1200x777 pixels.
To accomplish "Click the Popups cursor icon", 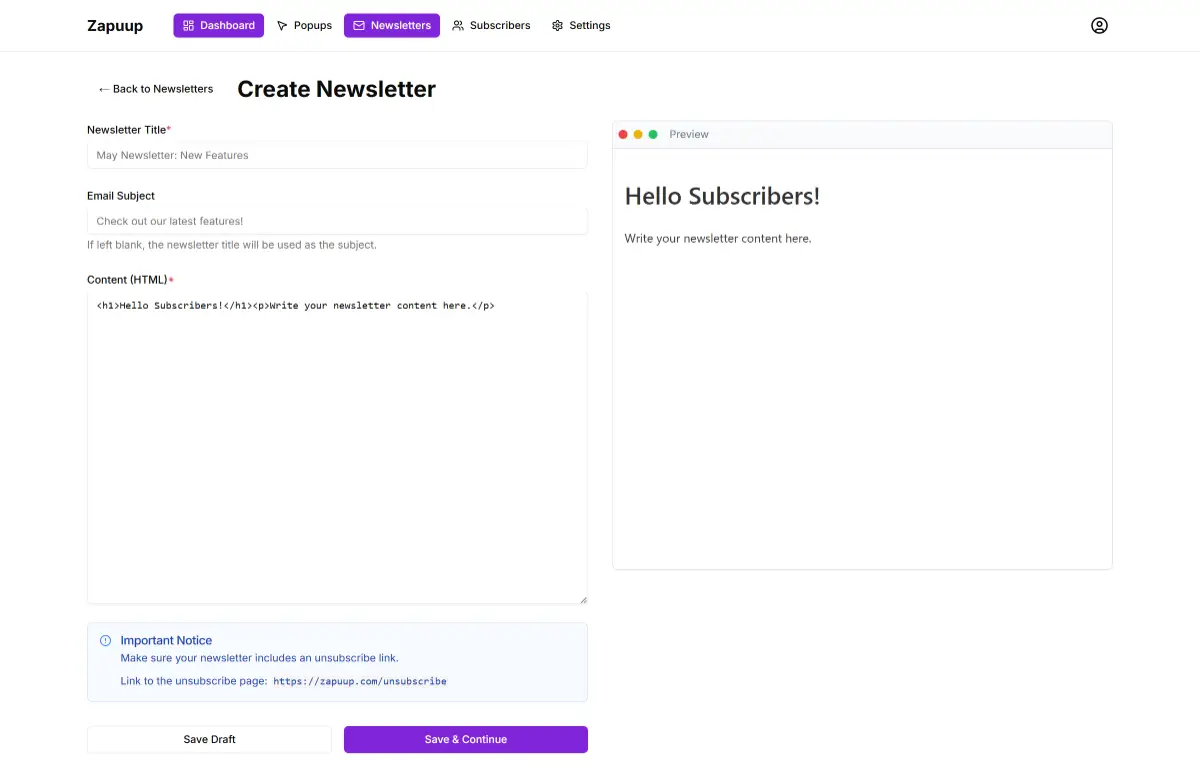I will (x=282, y=25).
